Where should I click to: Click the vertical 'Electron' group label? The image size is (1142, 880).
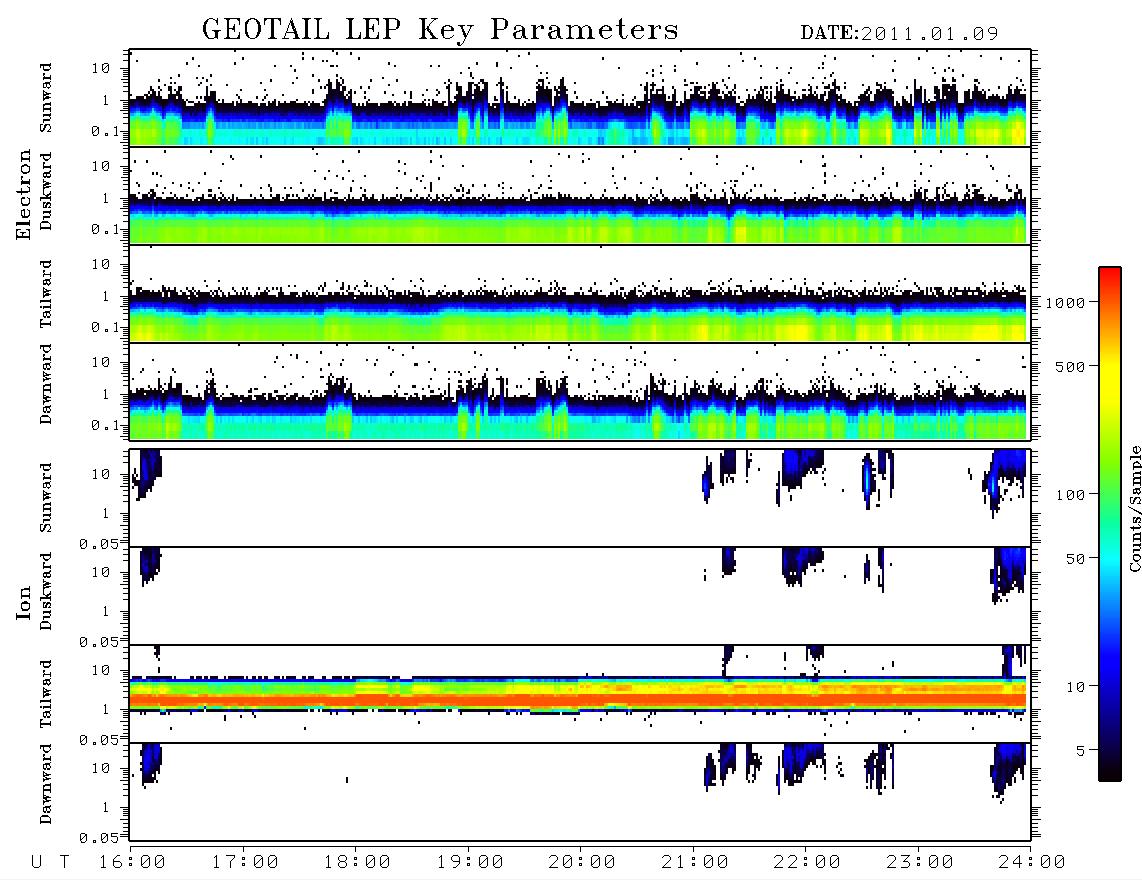[24, 195]
